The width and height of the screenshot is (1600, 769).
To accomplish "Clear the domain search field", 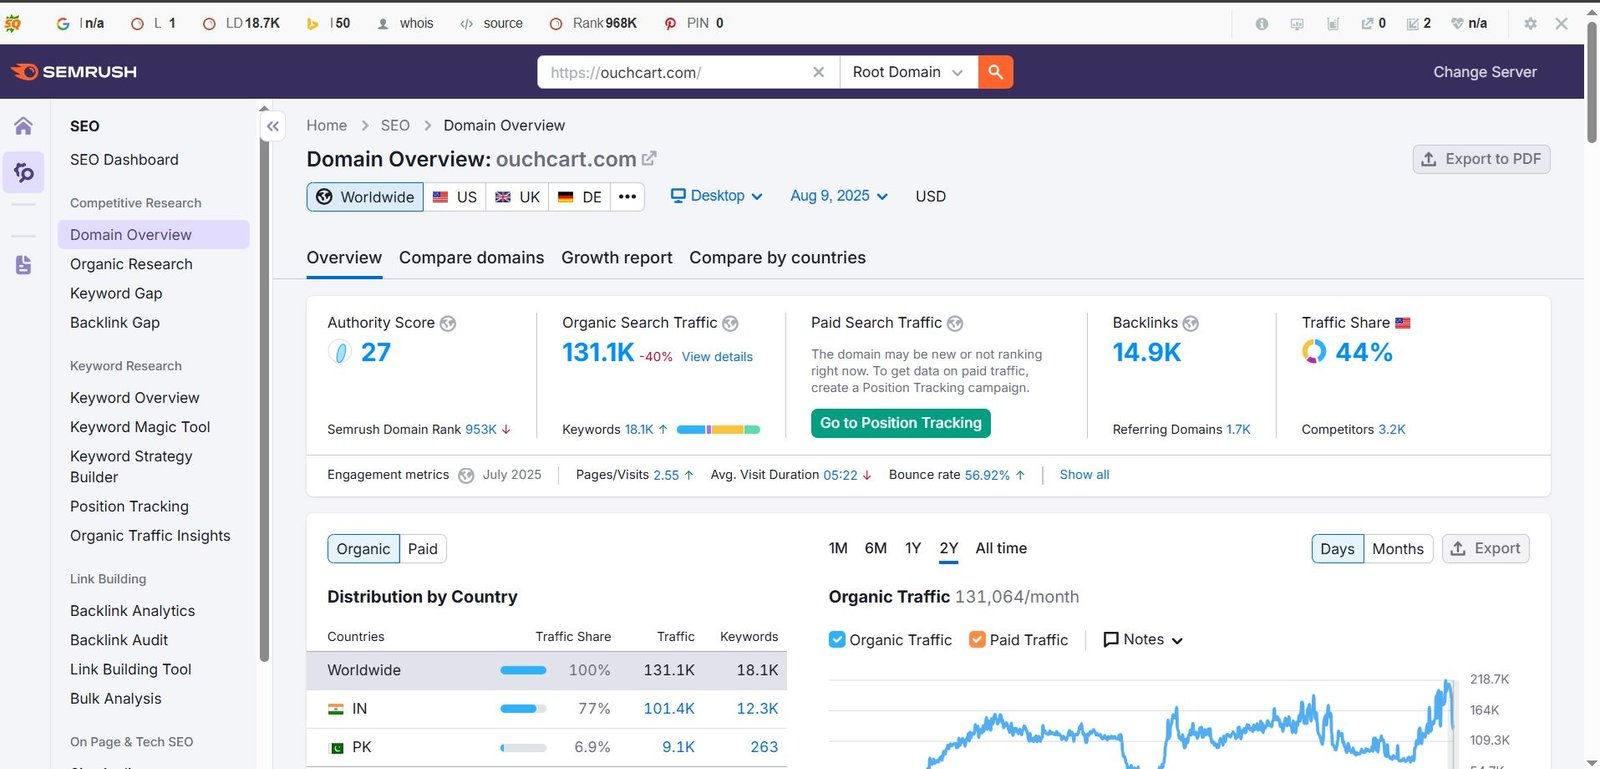I will click(818, 72).
